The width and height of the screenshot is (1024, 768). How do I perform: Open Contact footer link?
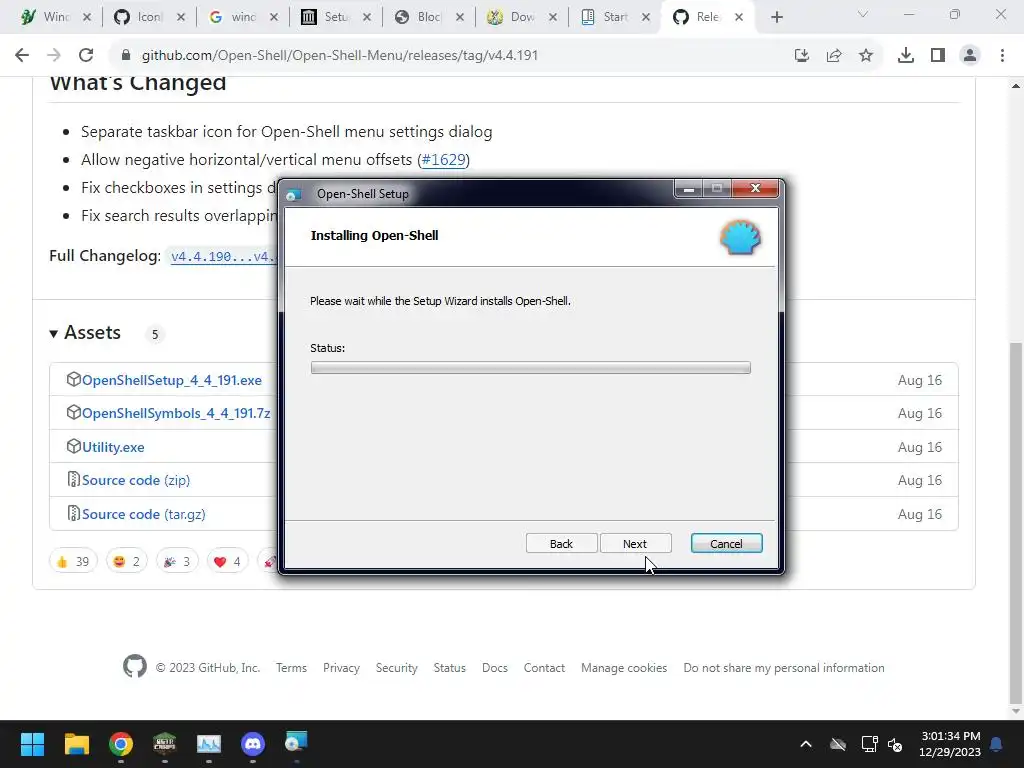pos(544,667)
